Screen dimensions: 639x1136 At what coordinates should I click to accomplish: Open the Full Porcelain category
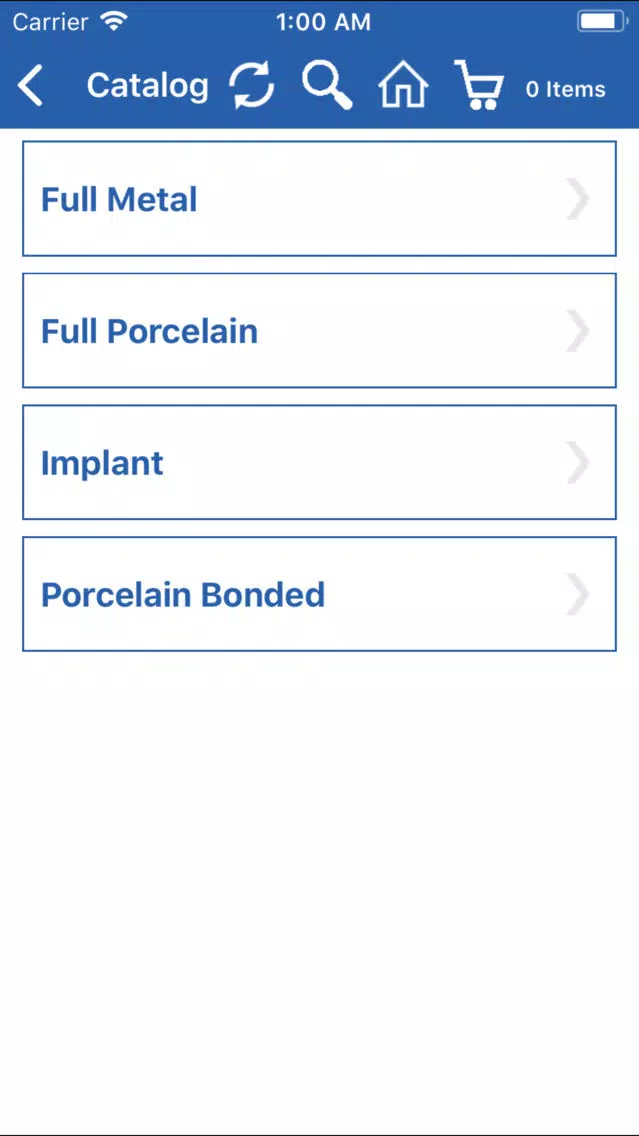point(320,330)
